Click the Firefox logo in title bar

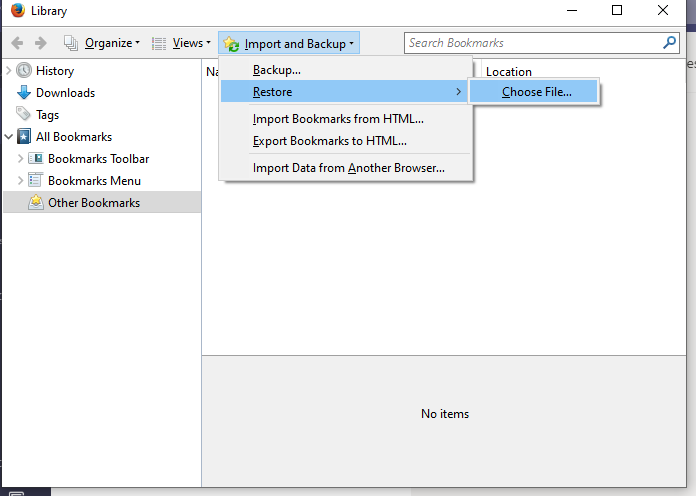tap(18, 10)
